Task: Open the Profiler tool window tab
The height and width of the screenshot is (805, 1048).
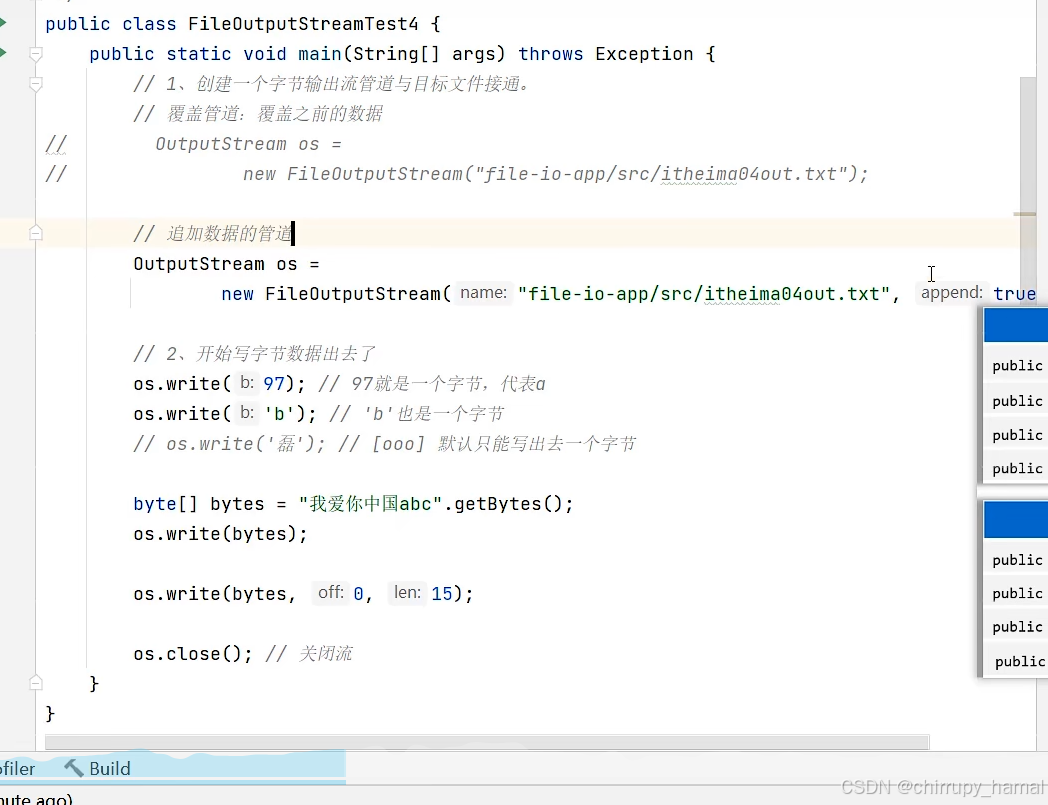Action: tap(17, 768)
